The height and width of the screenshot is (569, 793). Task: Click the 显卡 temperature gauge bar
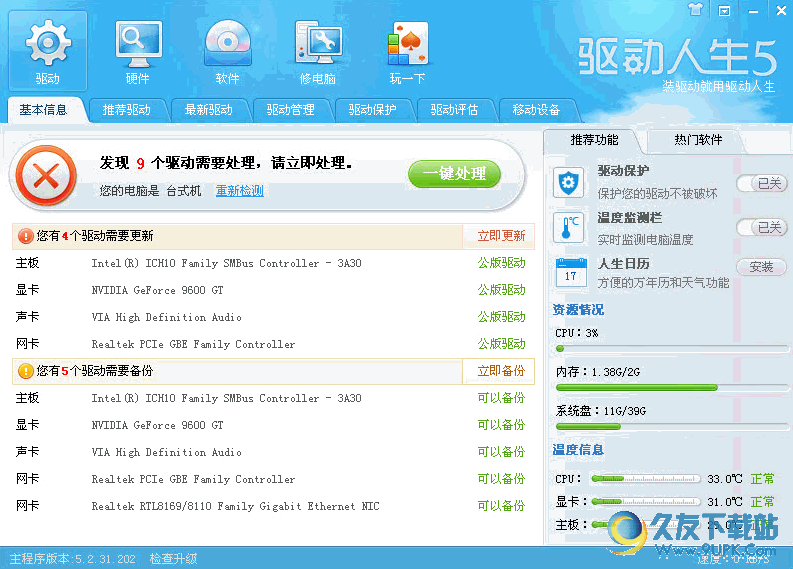click(646, 502)
